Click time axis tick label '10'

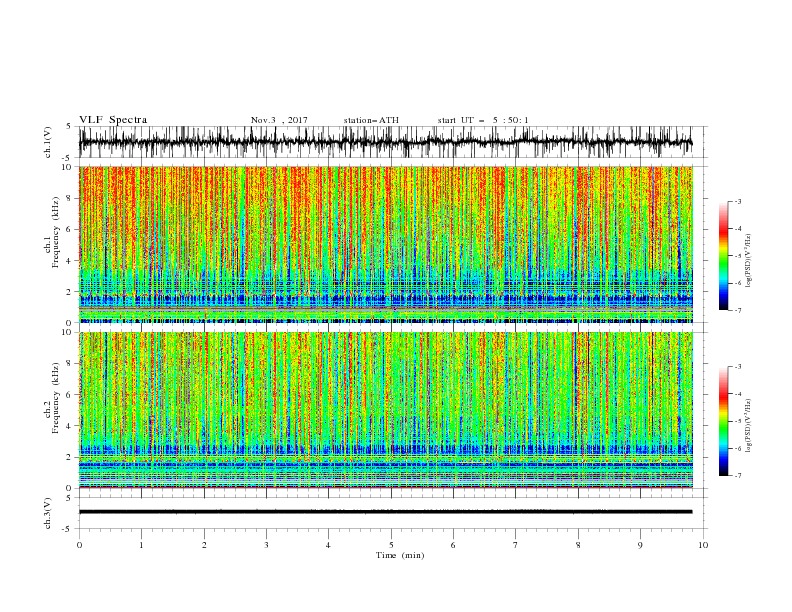point(703,545)
